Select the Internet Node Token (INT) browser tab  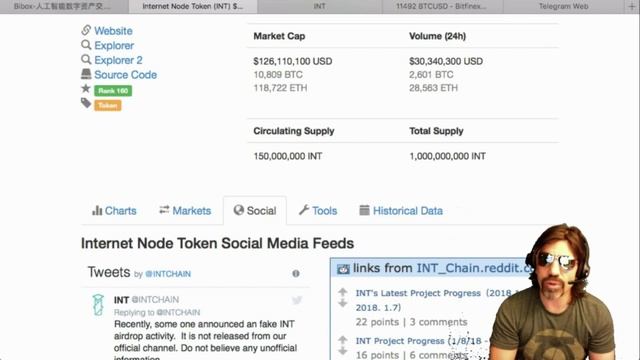pos(193,7)
